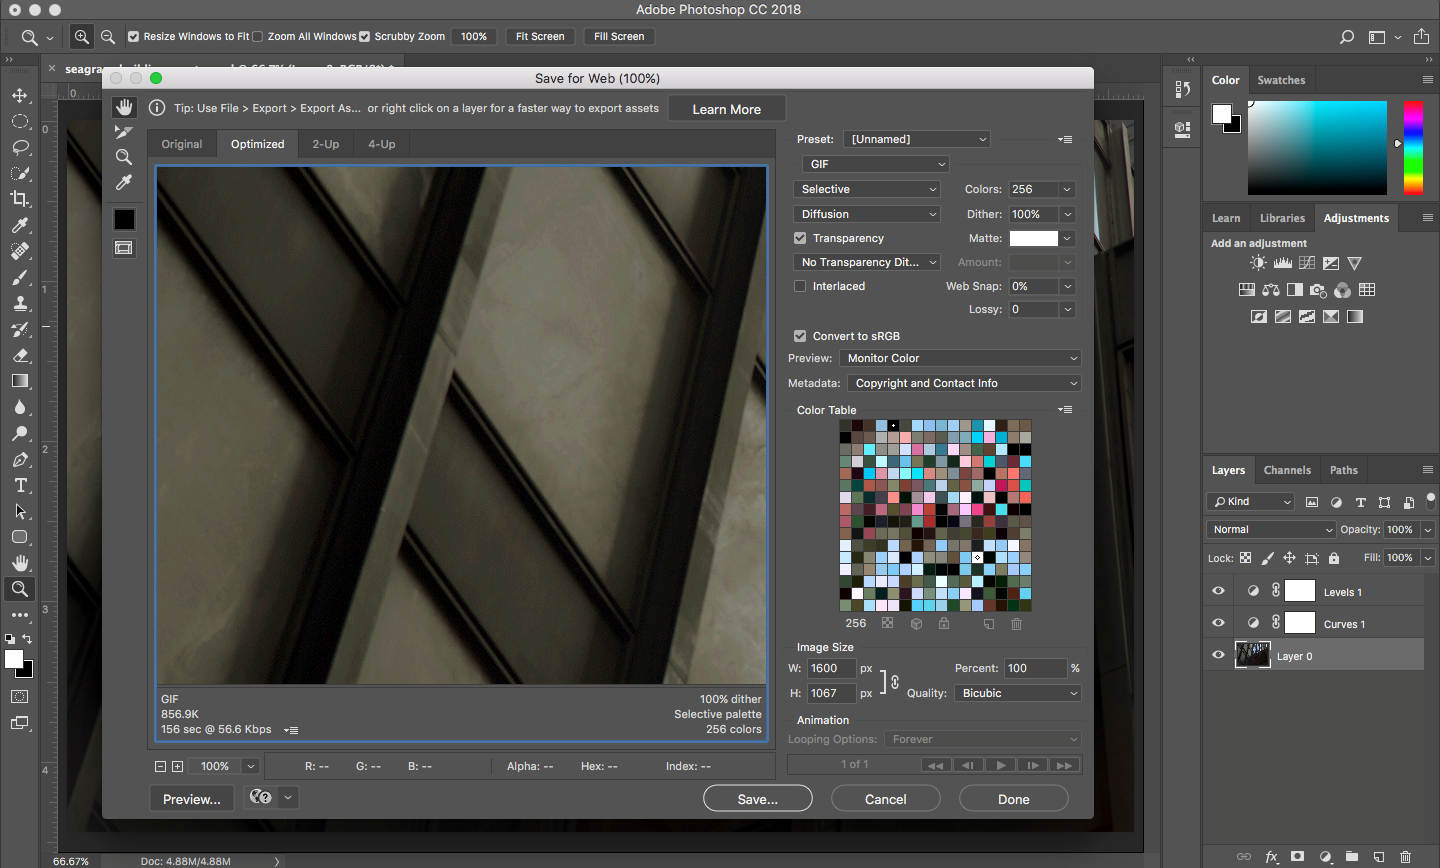Lock selected color in Color Table
Viewport: 1440px width, 868px height.
point(943,624)
